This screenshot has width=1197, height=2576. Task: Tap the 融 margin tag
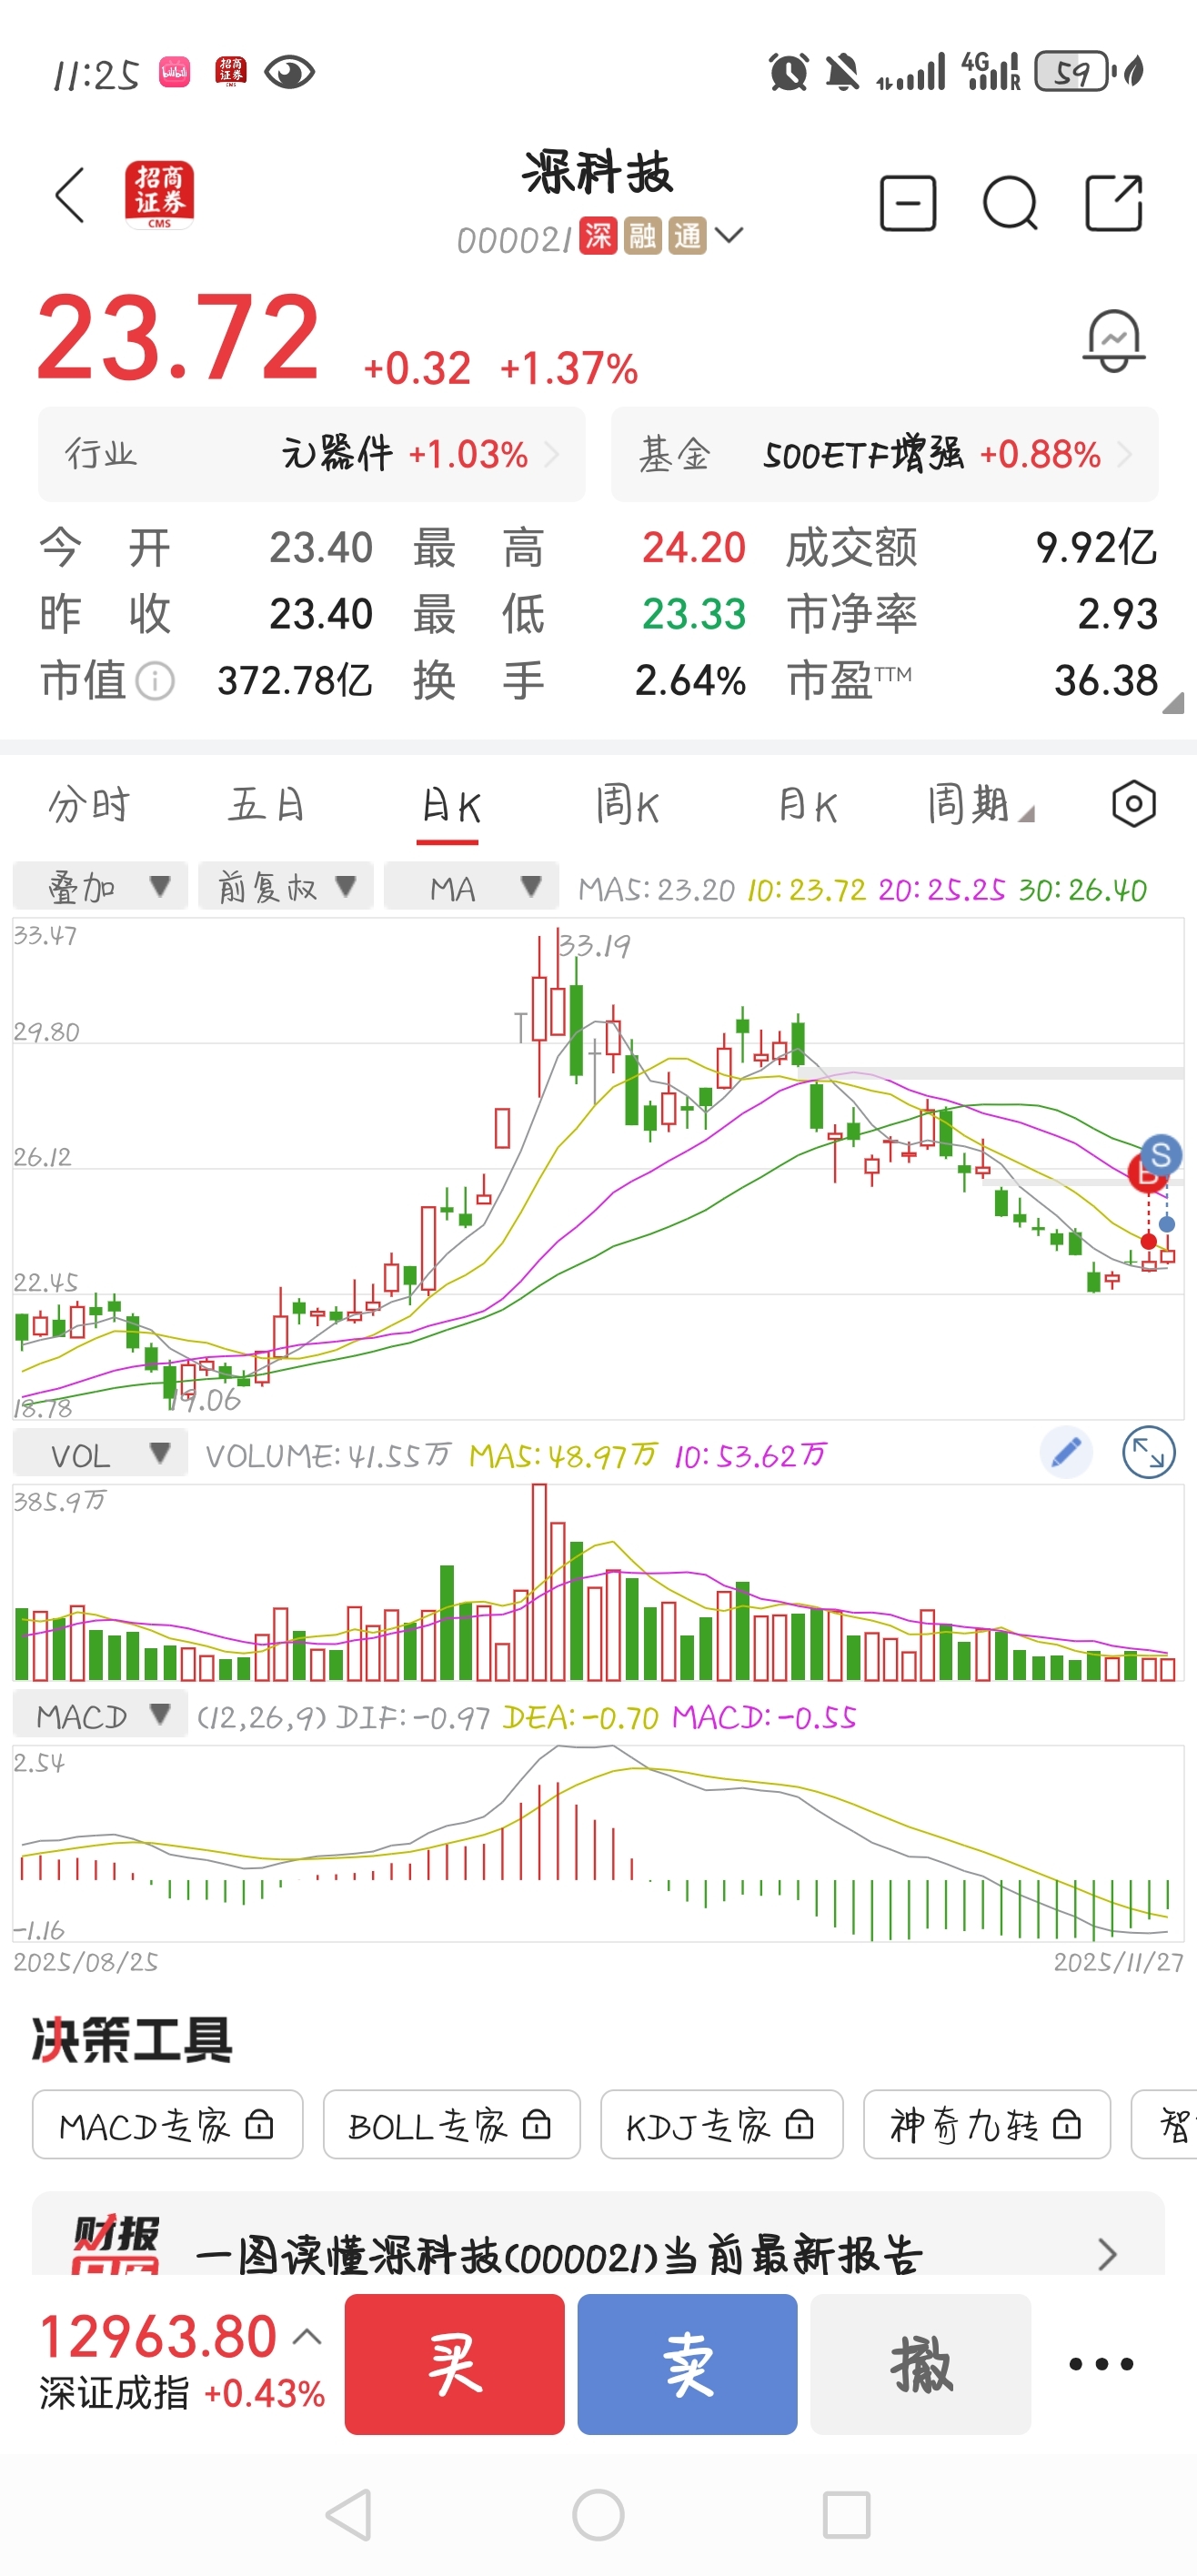(643, 237)
